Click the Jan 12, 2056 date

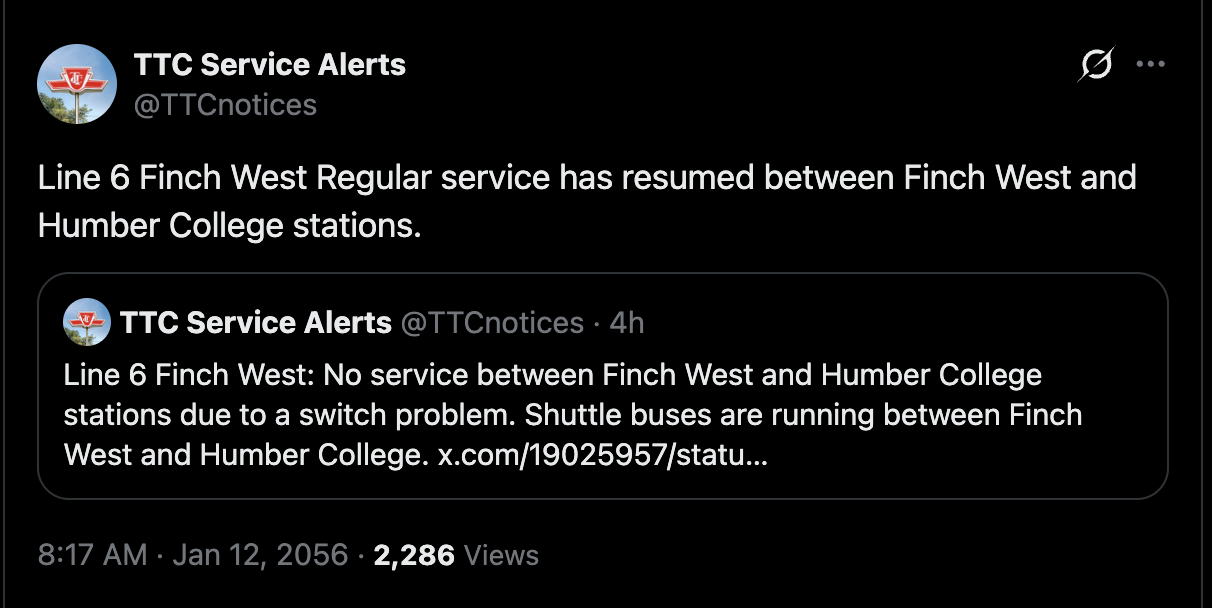(x=260, y=555)
